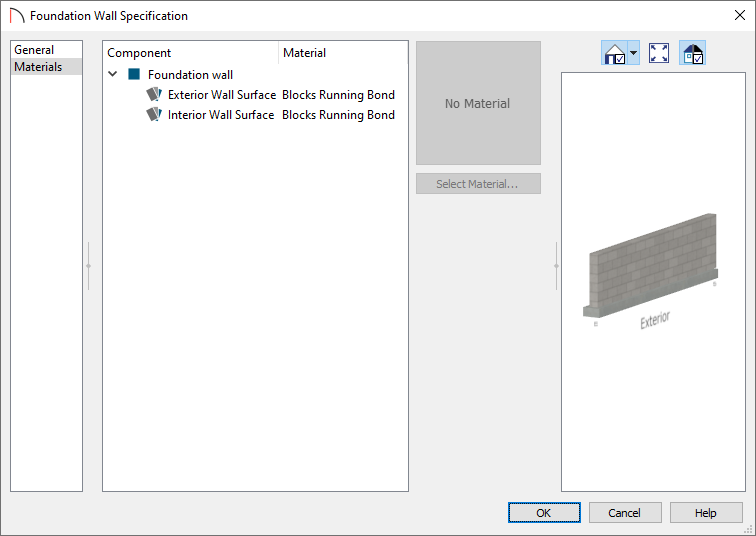Click the Interior Wall Surface material icon

tap(154, 114)
